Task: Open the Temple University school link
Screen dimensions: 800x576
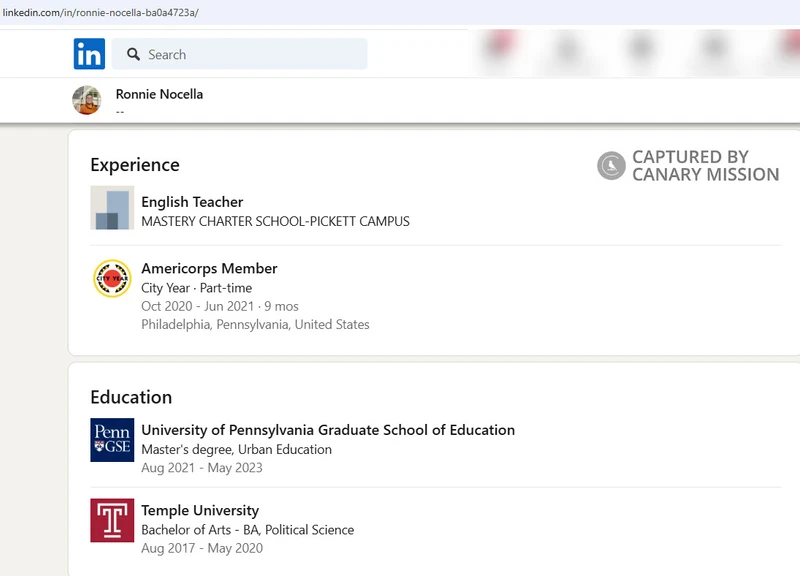Action: 200,510
